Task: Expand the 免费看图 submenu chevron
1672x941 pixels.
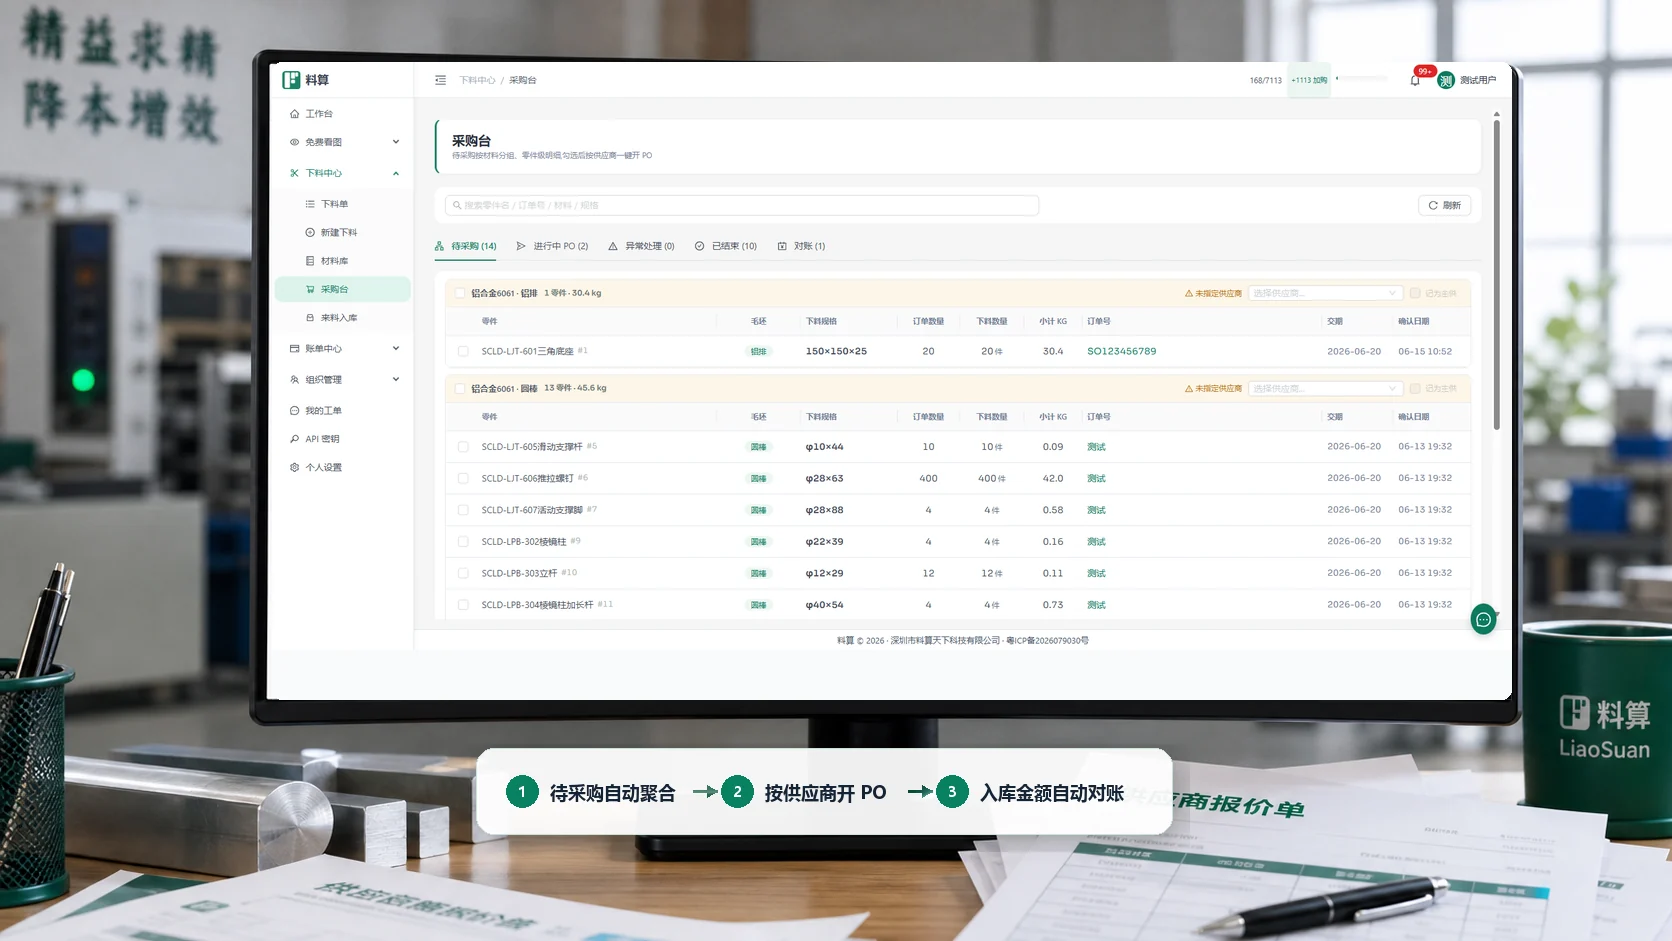Action: 396,142
